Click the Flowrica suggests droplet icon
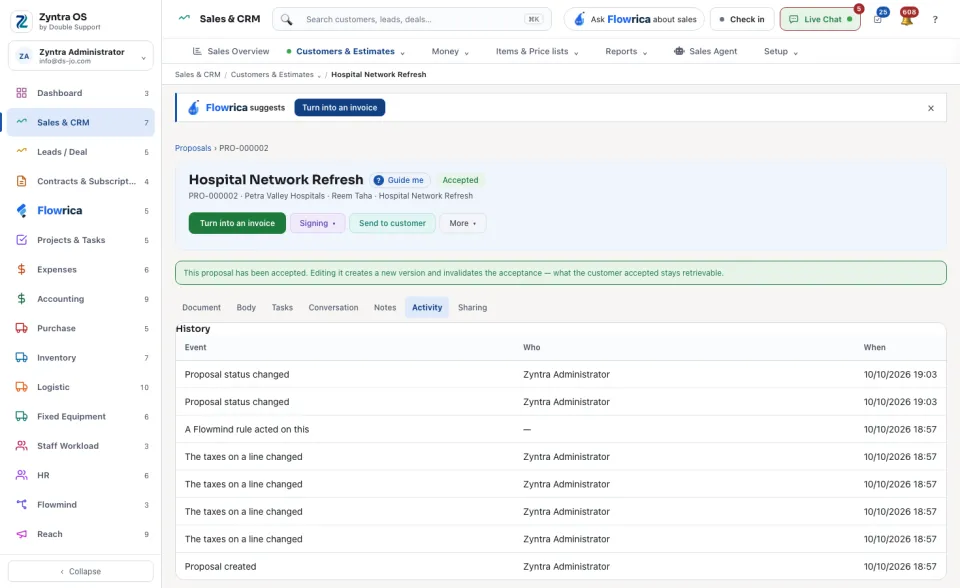The image size is (960, 588). [x=193, y=108]
